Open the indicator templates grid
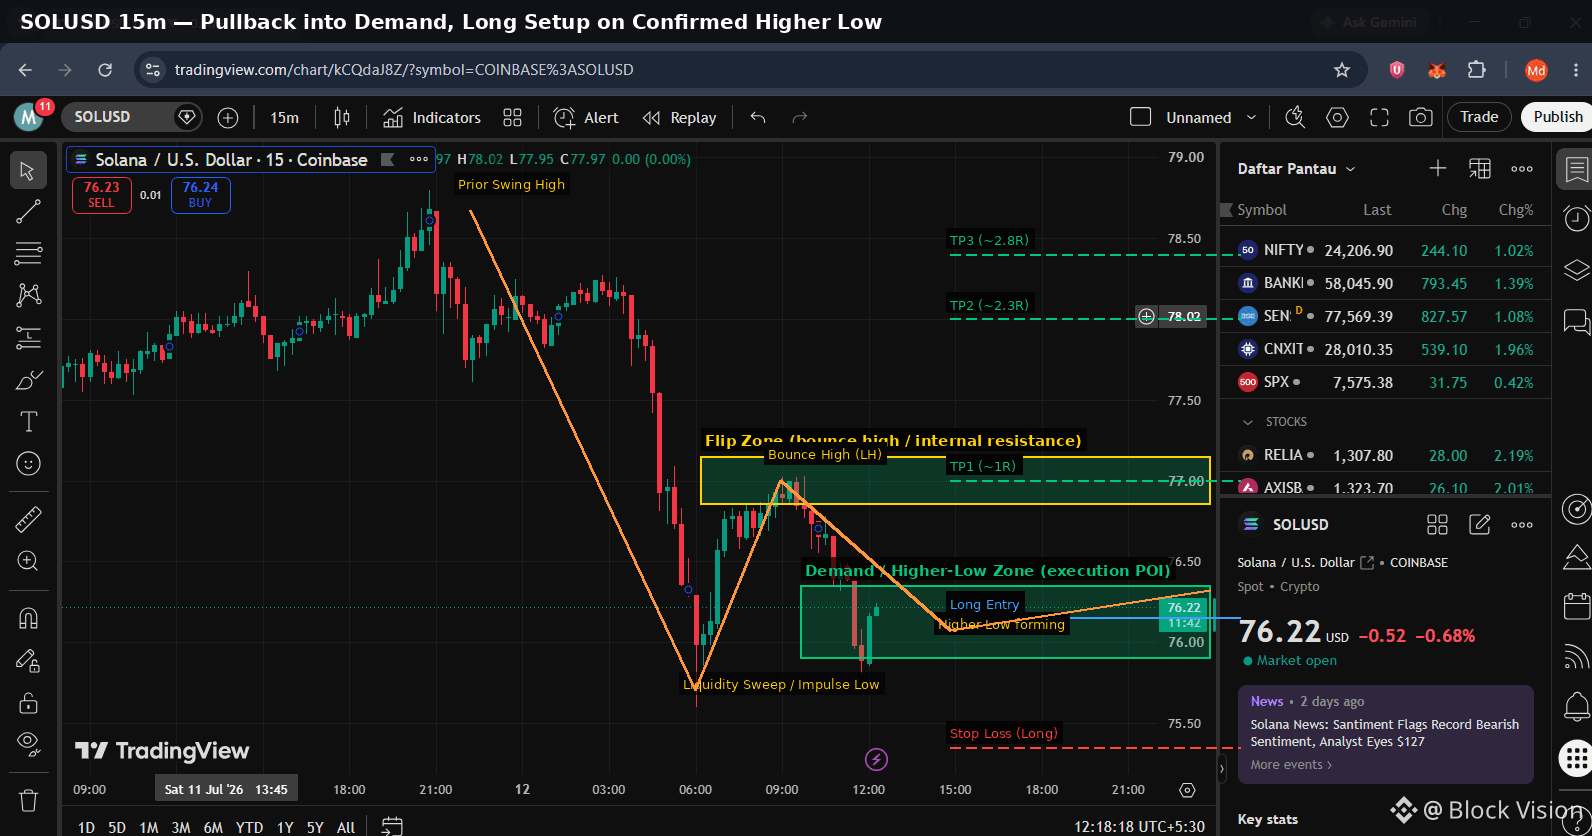 (512, 118)
